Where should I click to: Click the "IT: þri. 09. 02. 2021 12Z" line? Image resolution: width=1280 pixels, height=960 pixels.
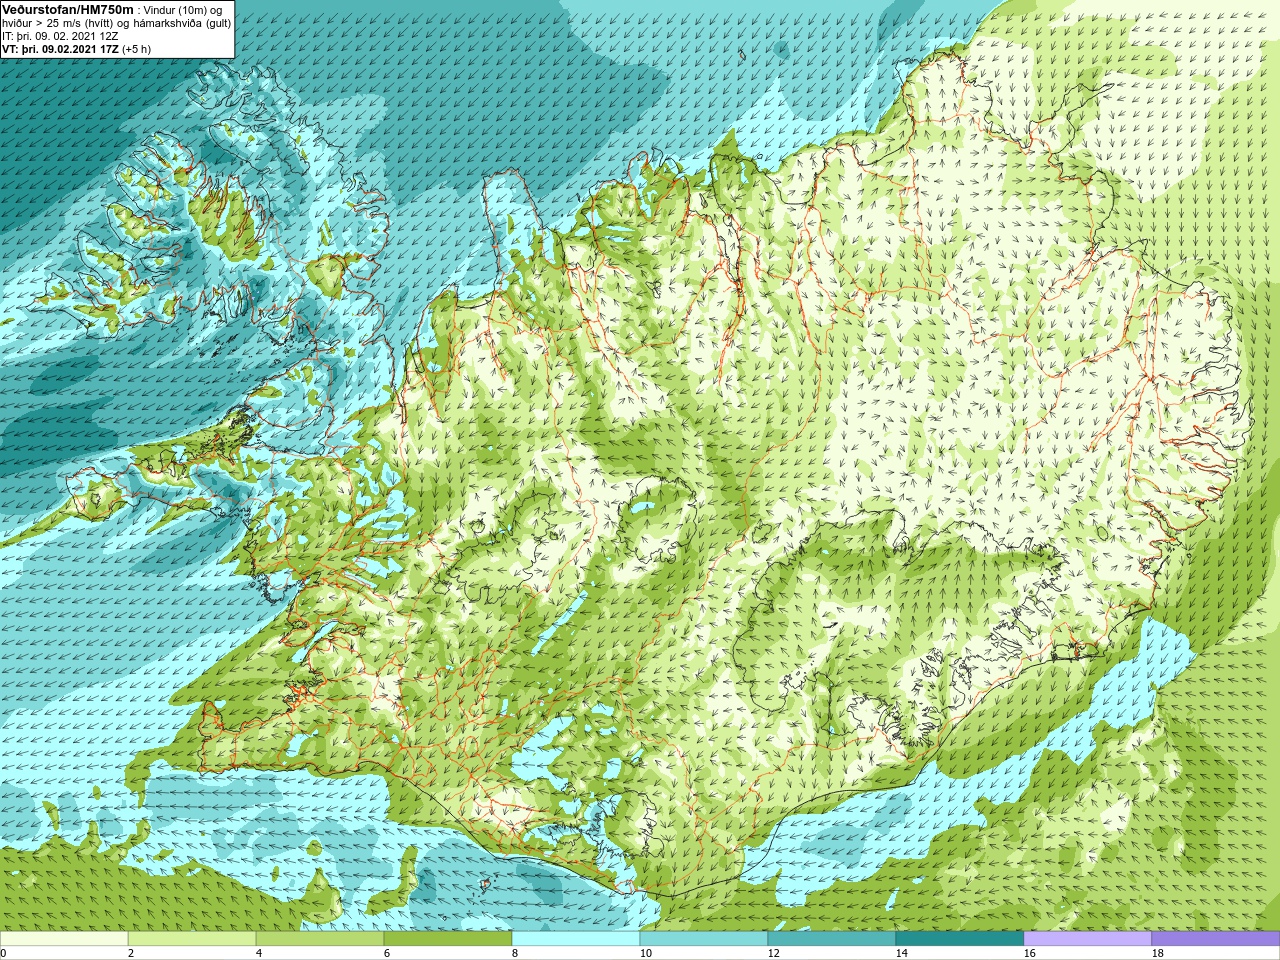(60, 35)
